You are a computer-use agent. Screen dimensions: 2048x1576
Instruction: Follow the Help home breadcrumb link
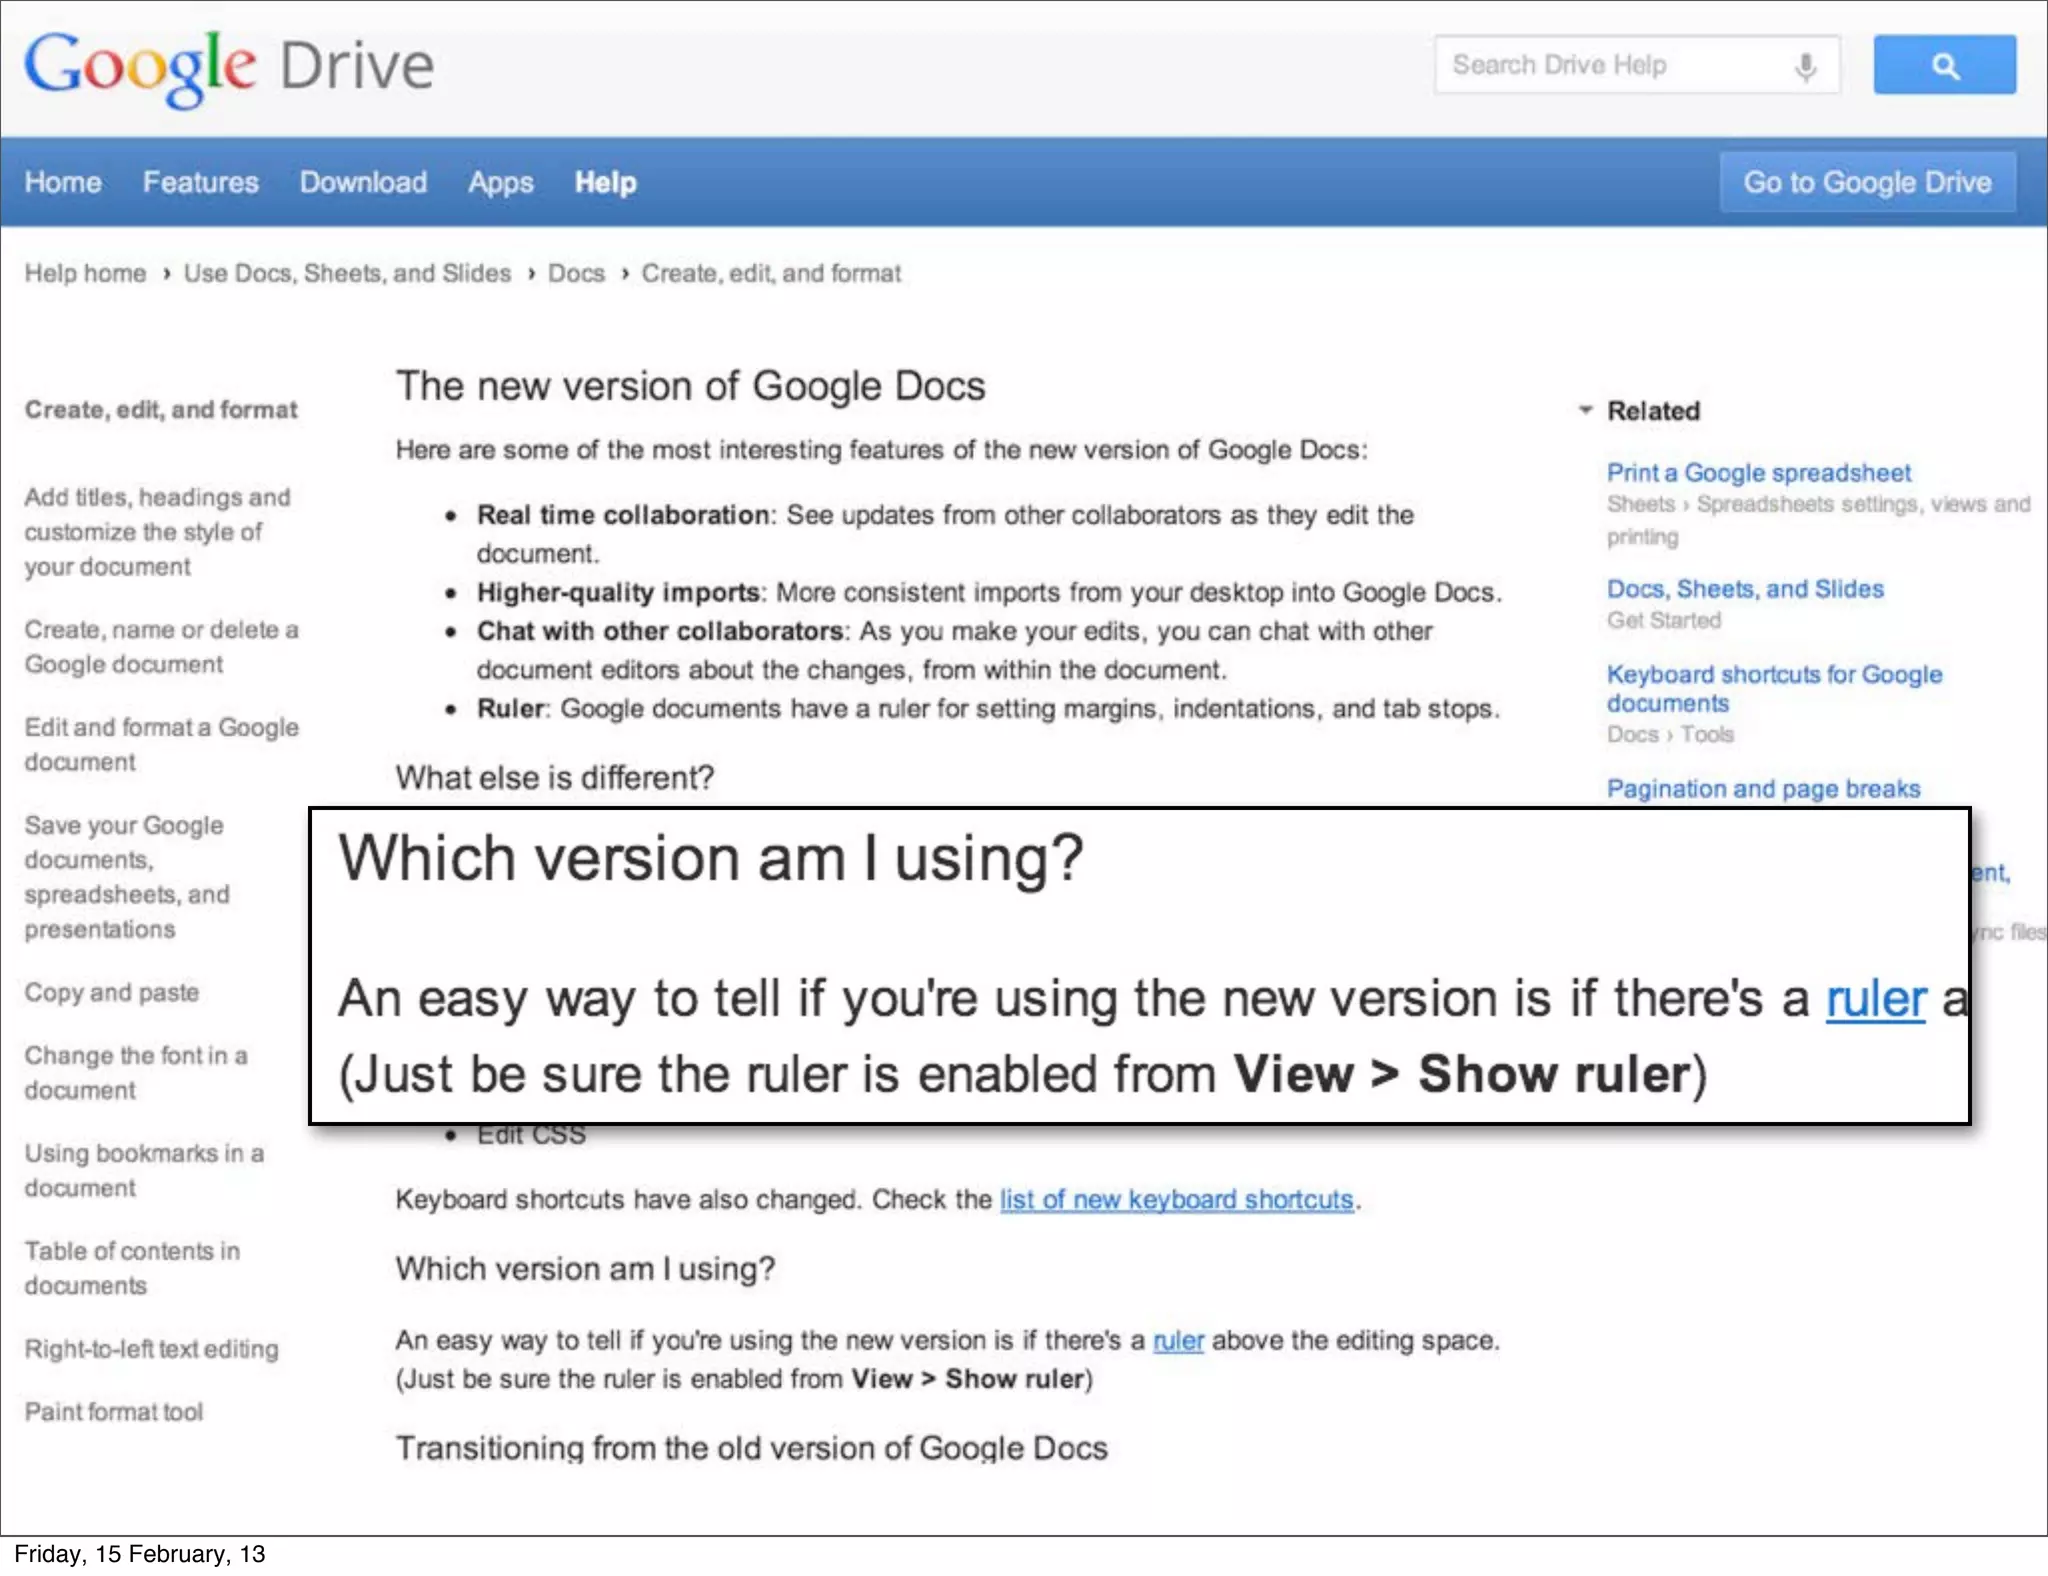[85, 273]
